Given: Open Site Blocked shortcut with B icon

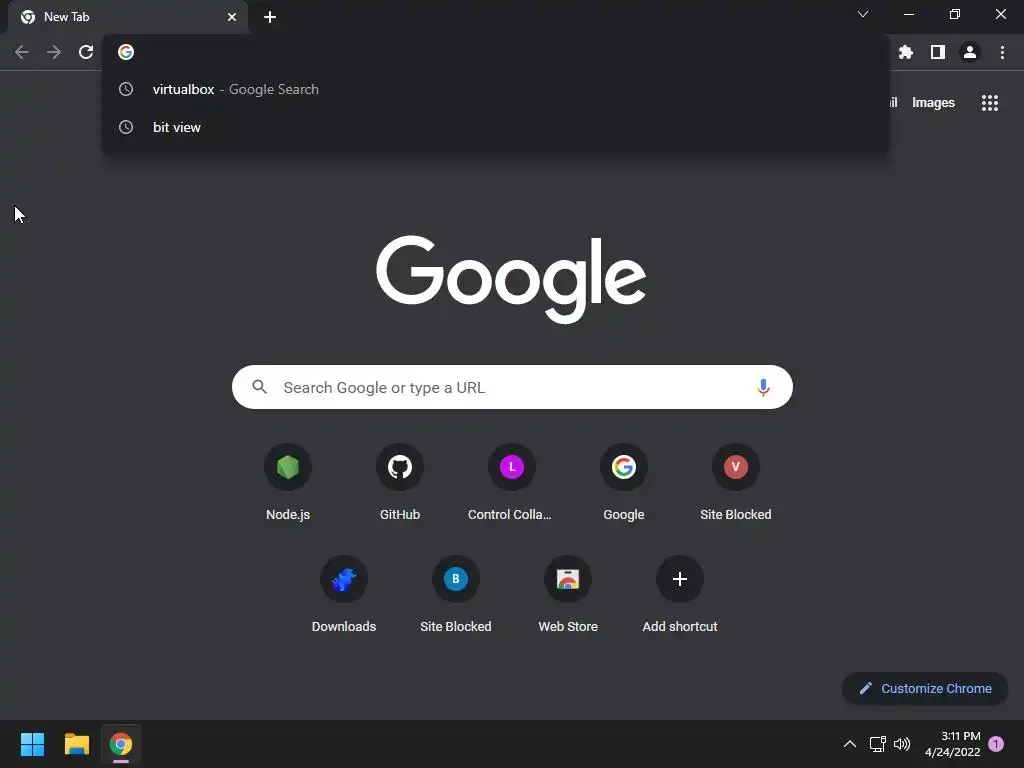Looking at the screenshot, I should click(x=456, y=594).
